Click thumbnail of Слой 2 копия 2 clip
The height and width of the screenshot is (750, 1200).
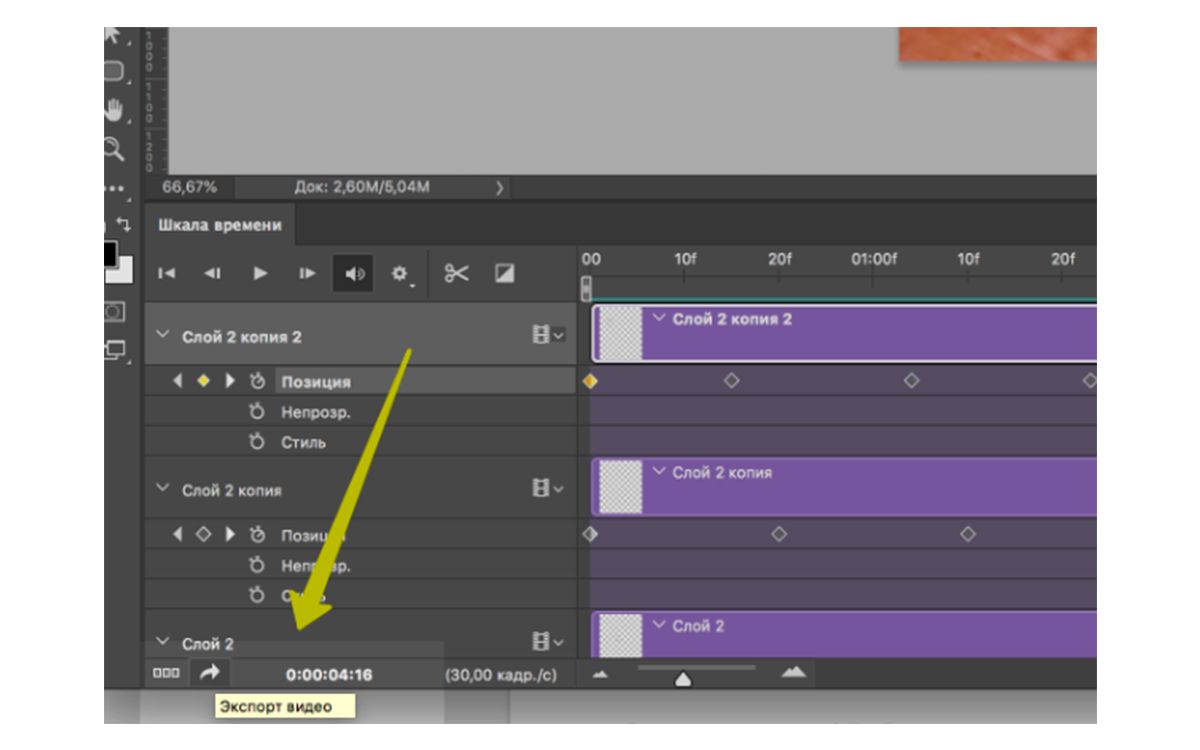pos(620,333)
